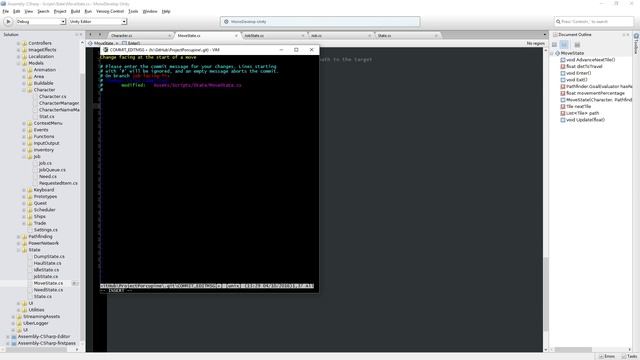Open the Run menu
Image resolution: width=640 pixels, height=360 pixels.
point(88,11)
